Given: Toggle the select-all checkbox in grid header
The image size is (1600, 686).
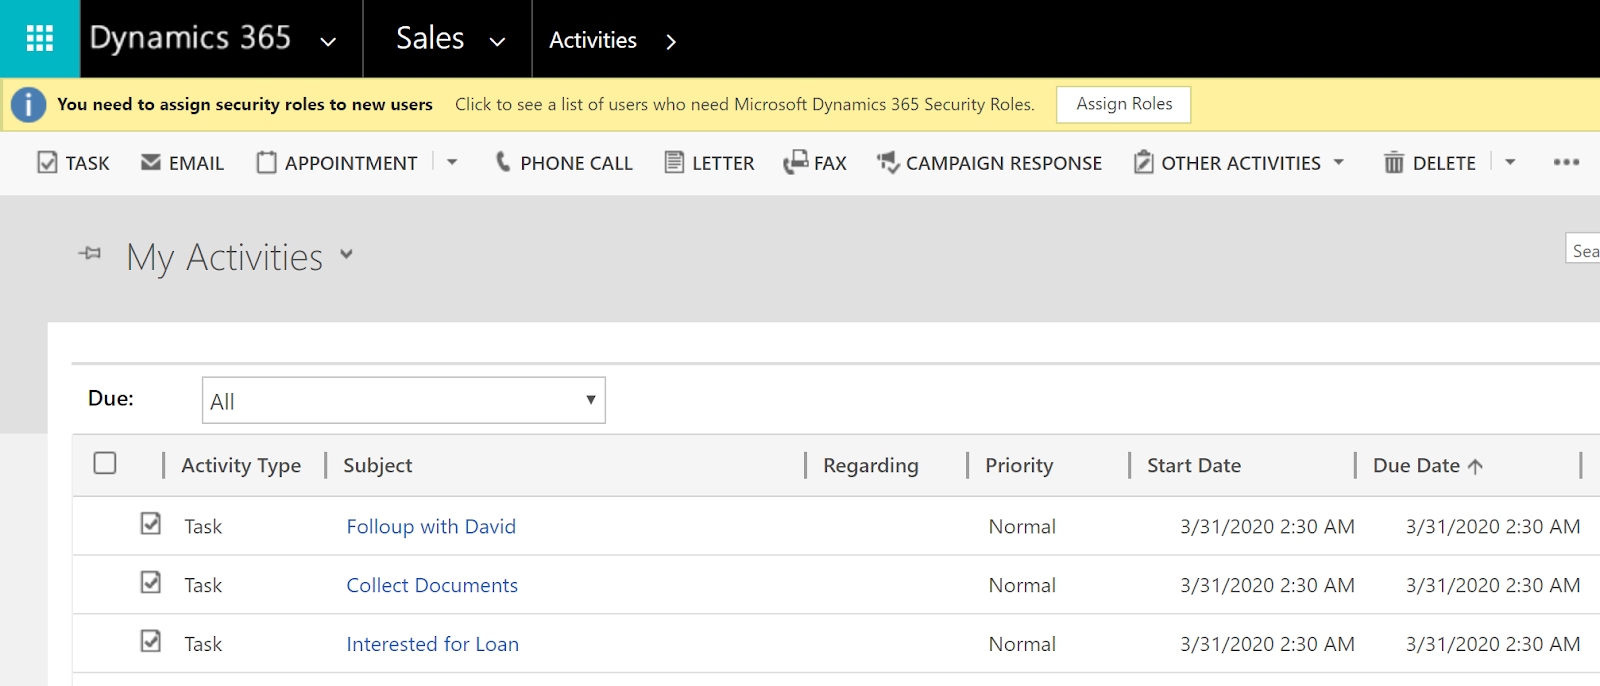Looking at the screenshot, I should click(105, 463).
